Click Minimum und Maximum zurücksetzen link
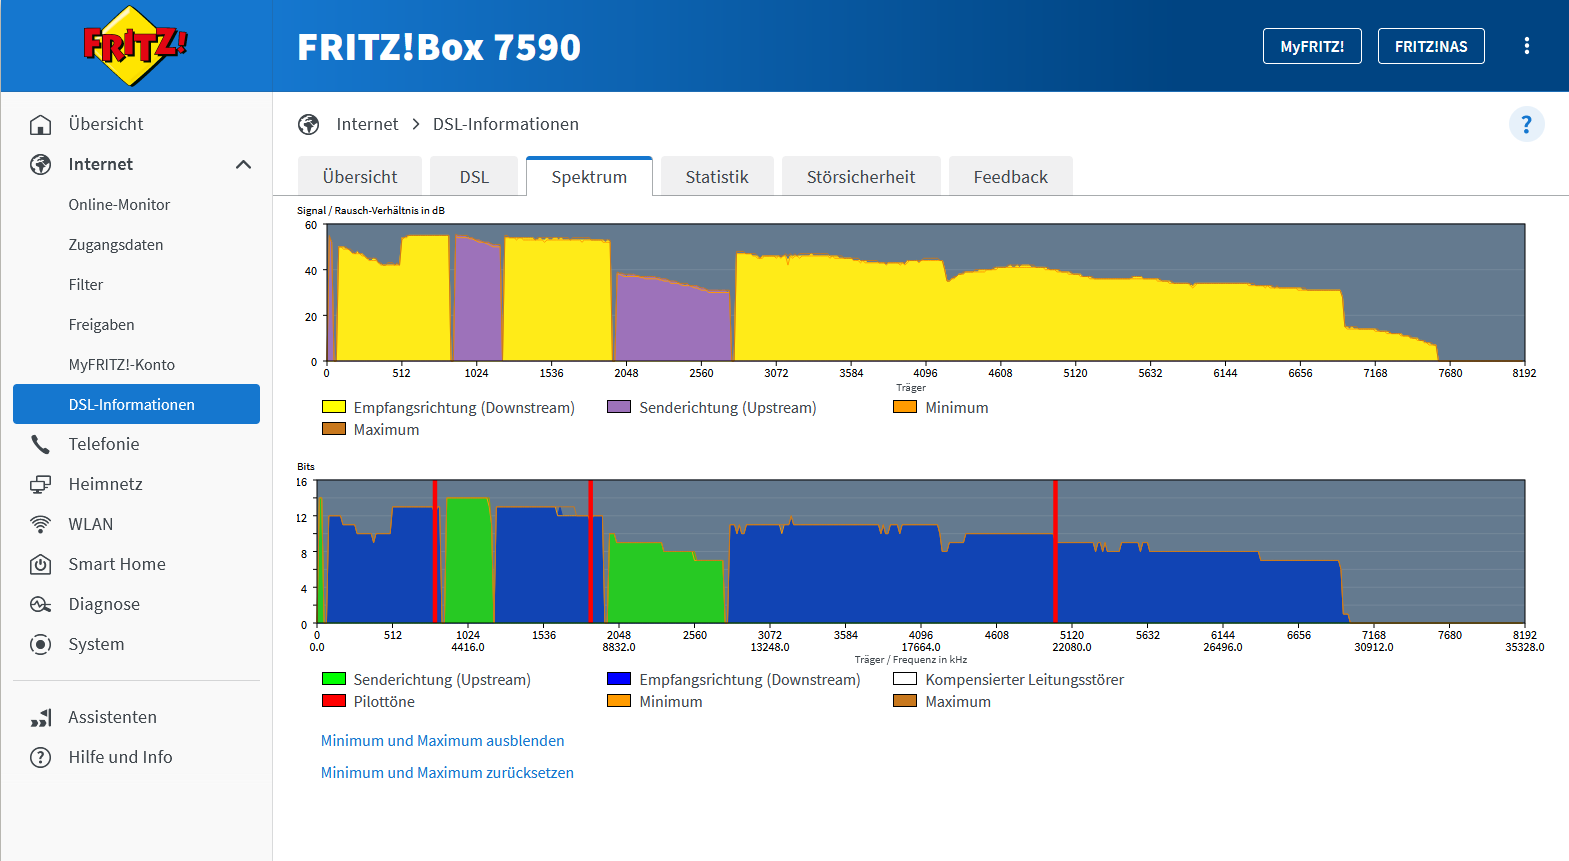Viewport: 1569px width, 861px height. pos(447,773)
